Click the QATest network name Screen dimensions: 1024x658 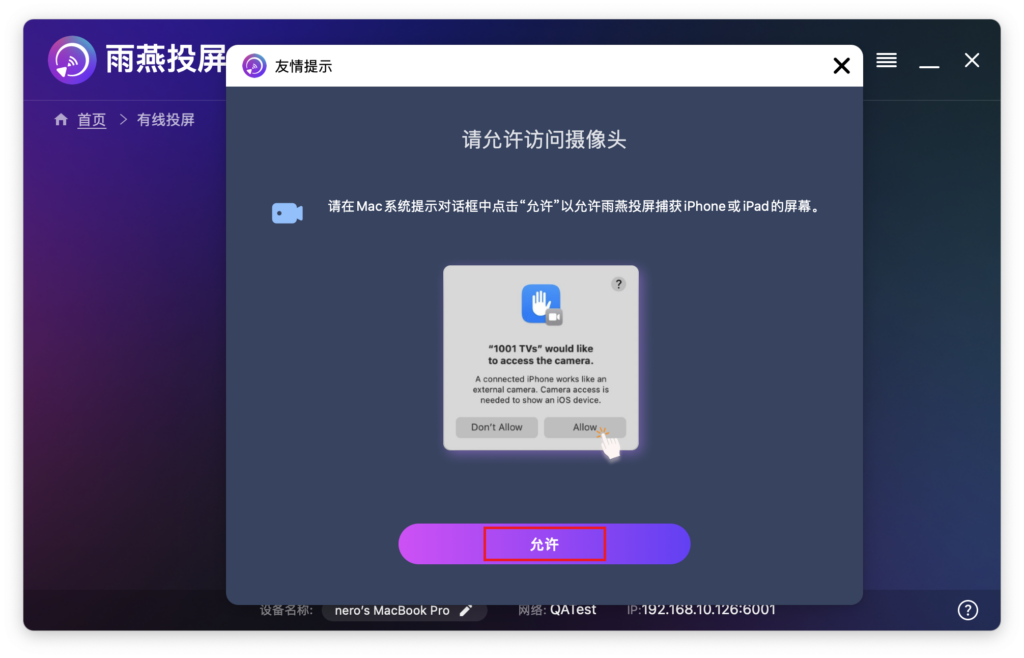tap(573, 609)
